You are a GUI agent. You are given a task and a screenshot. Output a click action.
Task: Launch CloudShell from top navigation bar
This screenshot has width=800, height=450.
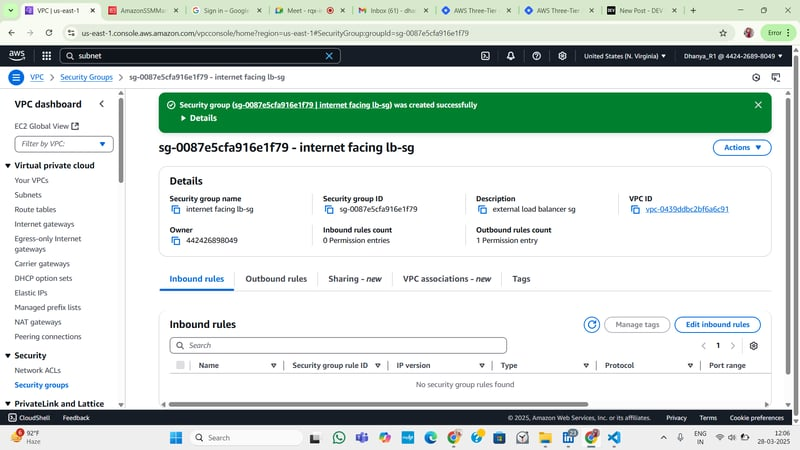click(485, 56)
